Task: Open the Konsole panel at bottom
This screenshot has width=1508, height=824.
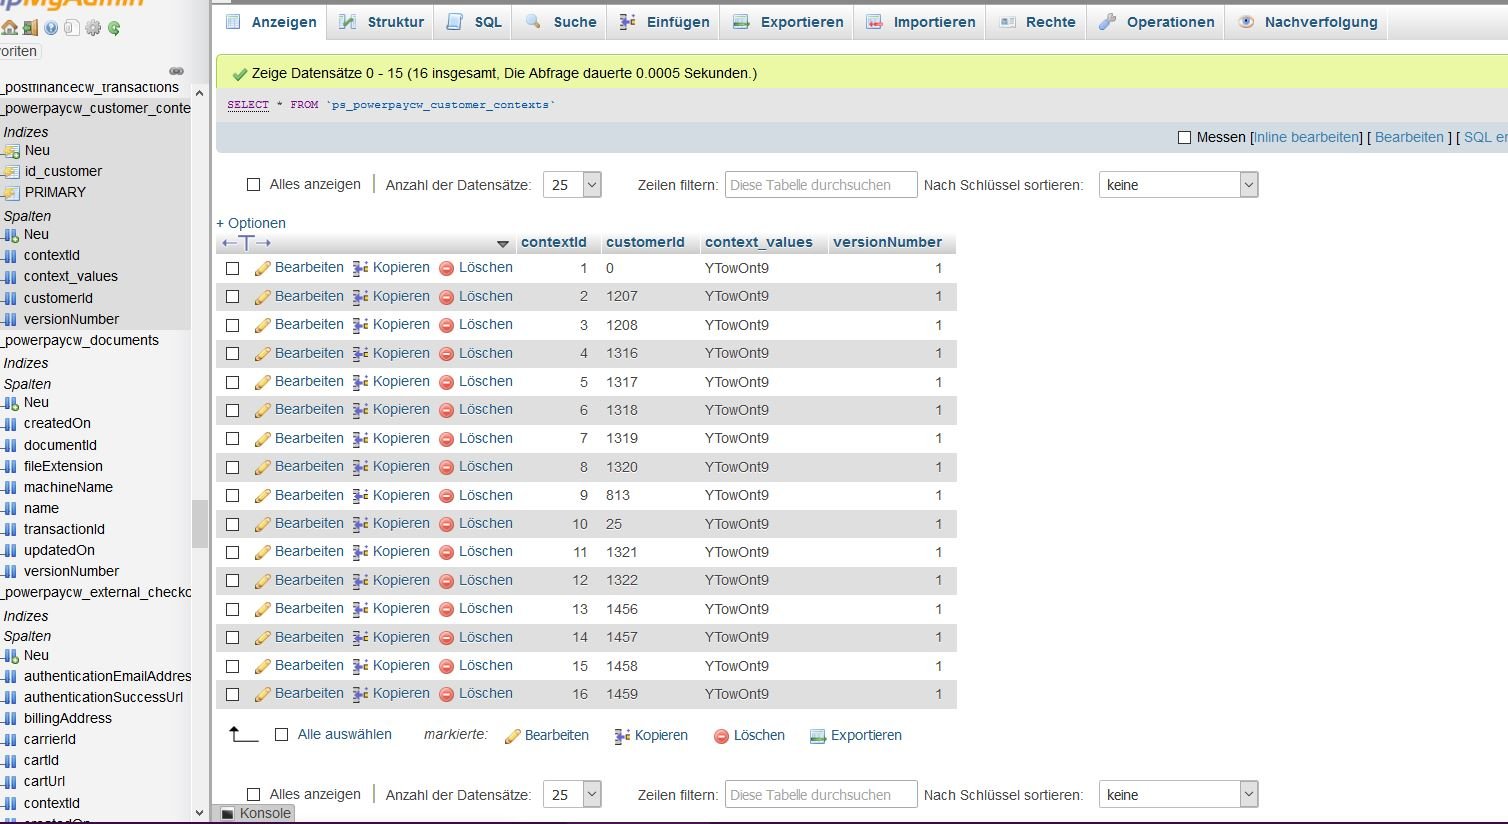Action: [x=256, y=813]
